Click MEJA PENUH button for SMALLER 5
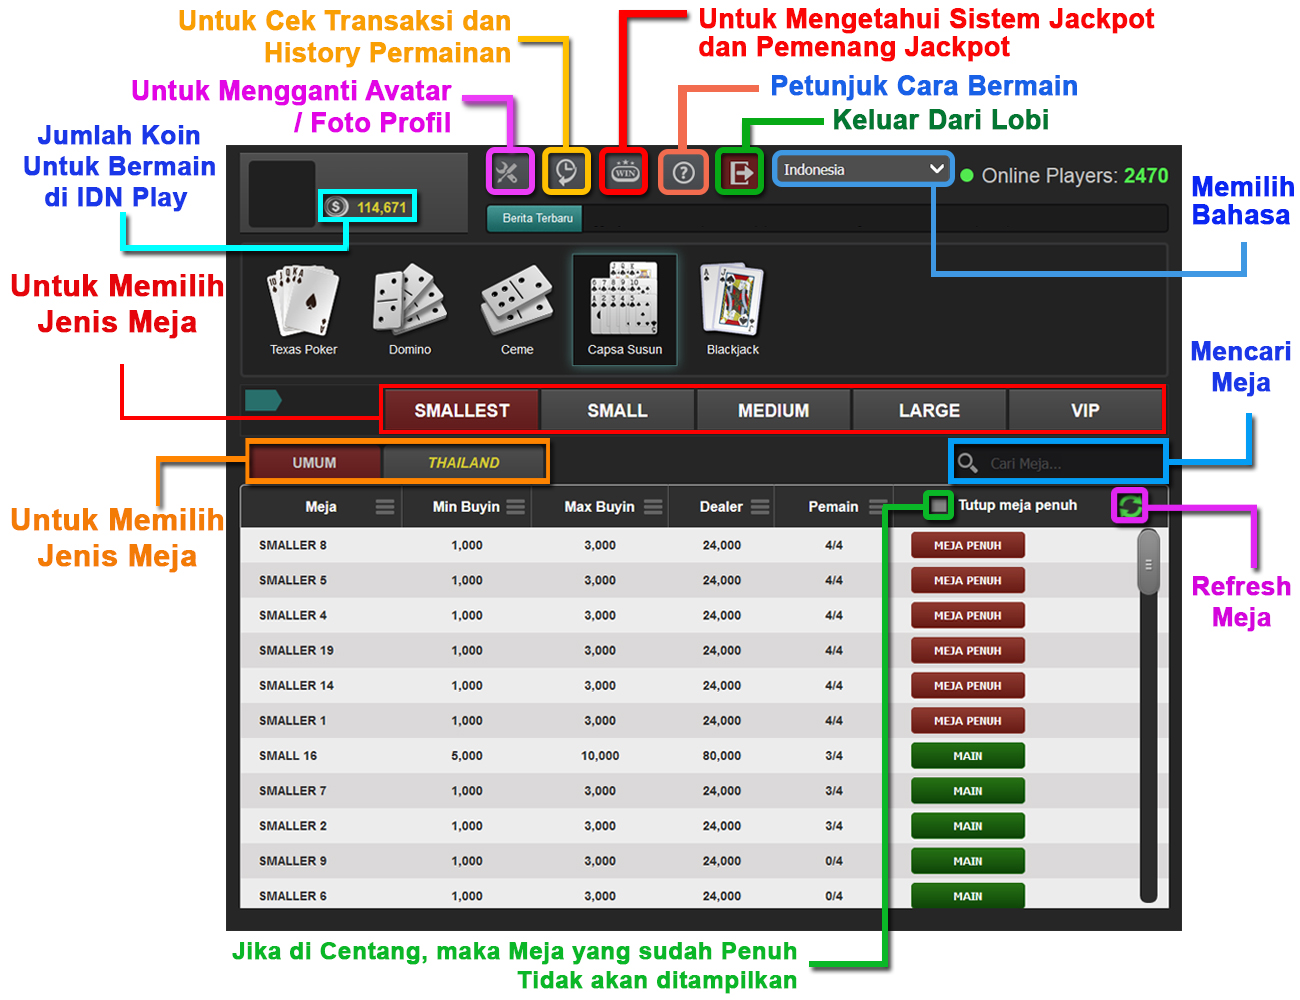The height and width of the screenshot is (1000, 1300). (x=968, y=581)
